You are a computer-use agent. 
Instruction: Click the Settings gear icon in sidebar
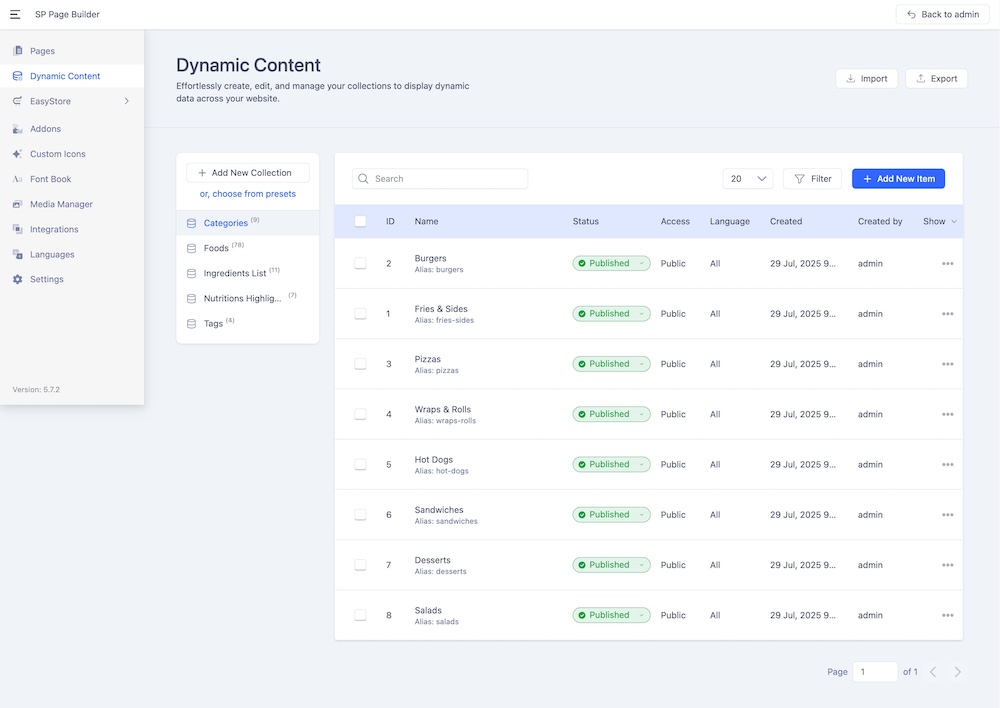(x=17, y=279)
